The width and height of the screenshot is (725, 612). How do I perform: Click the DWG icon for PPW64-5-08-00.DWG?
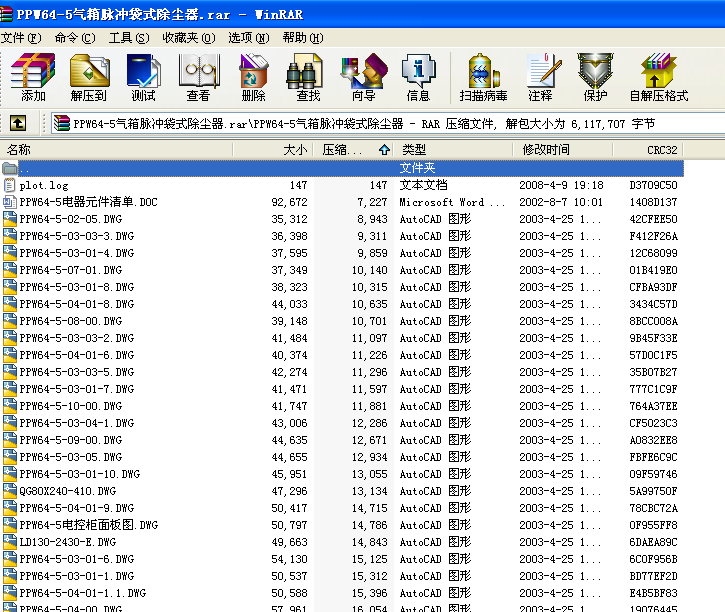(x=9, y=321)
